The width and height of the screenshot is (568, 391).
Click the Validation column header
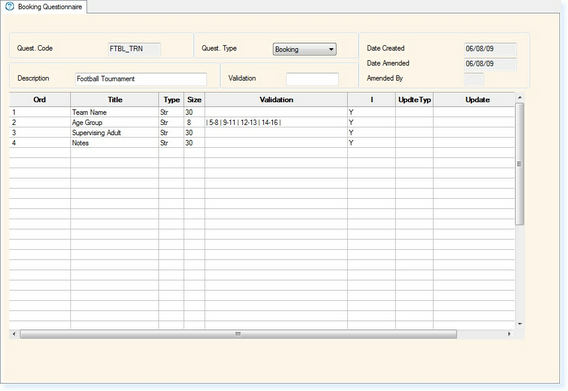point(276,100)
